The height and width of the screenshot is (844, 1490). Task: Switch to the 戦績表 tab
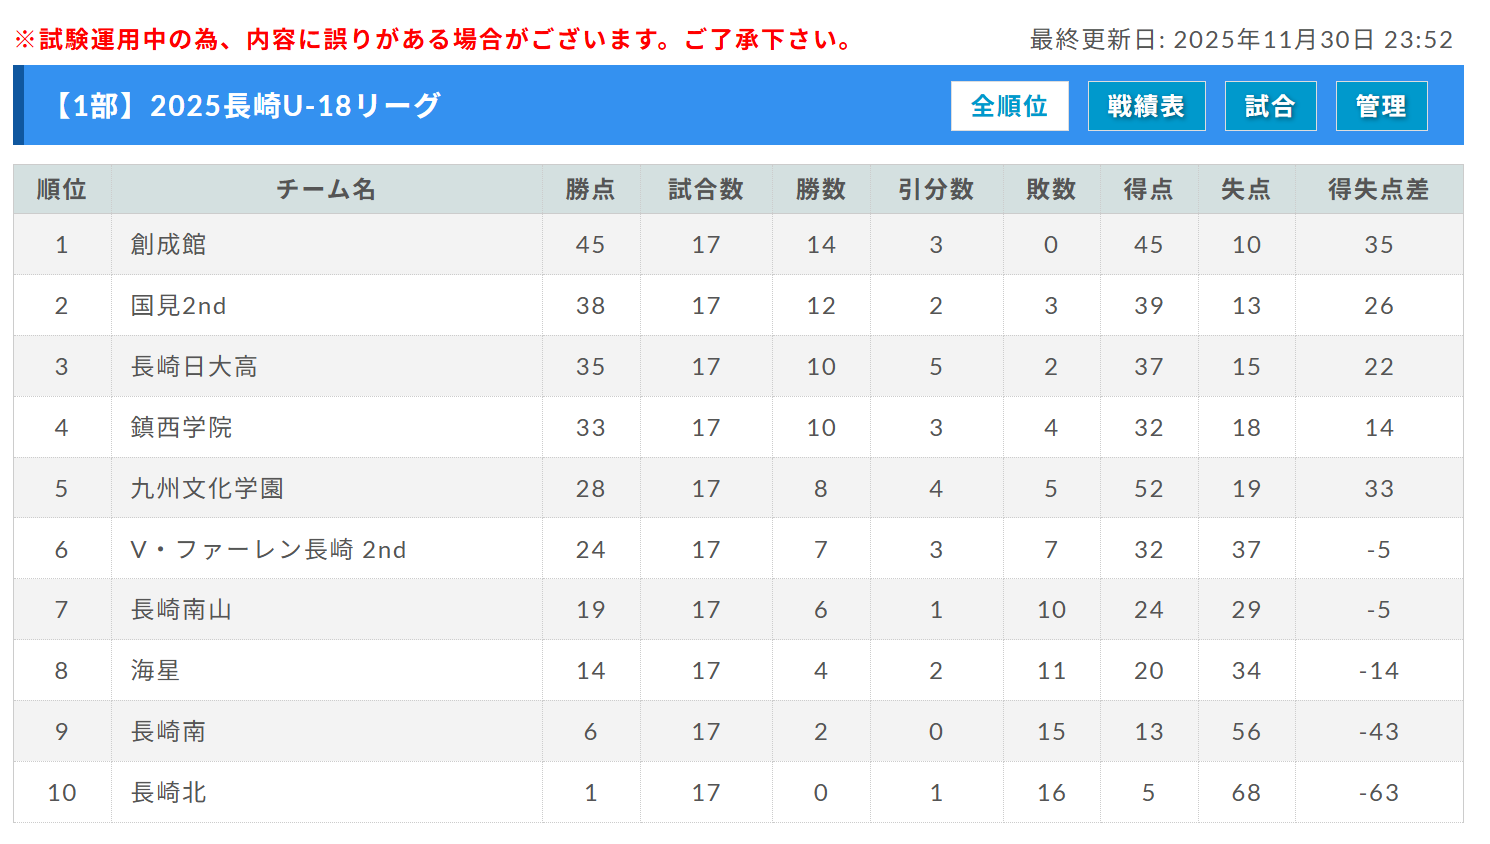click(1146, 106)
